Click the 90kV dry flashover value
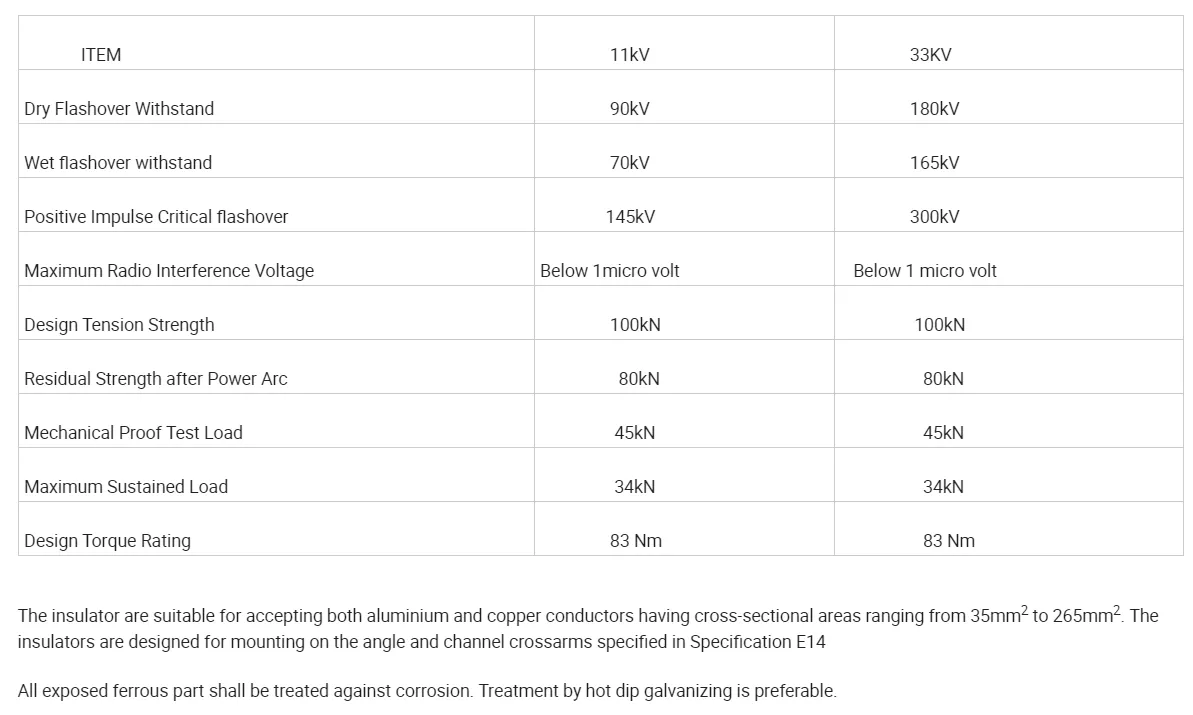 coord(629,109)
